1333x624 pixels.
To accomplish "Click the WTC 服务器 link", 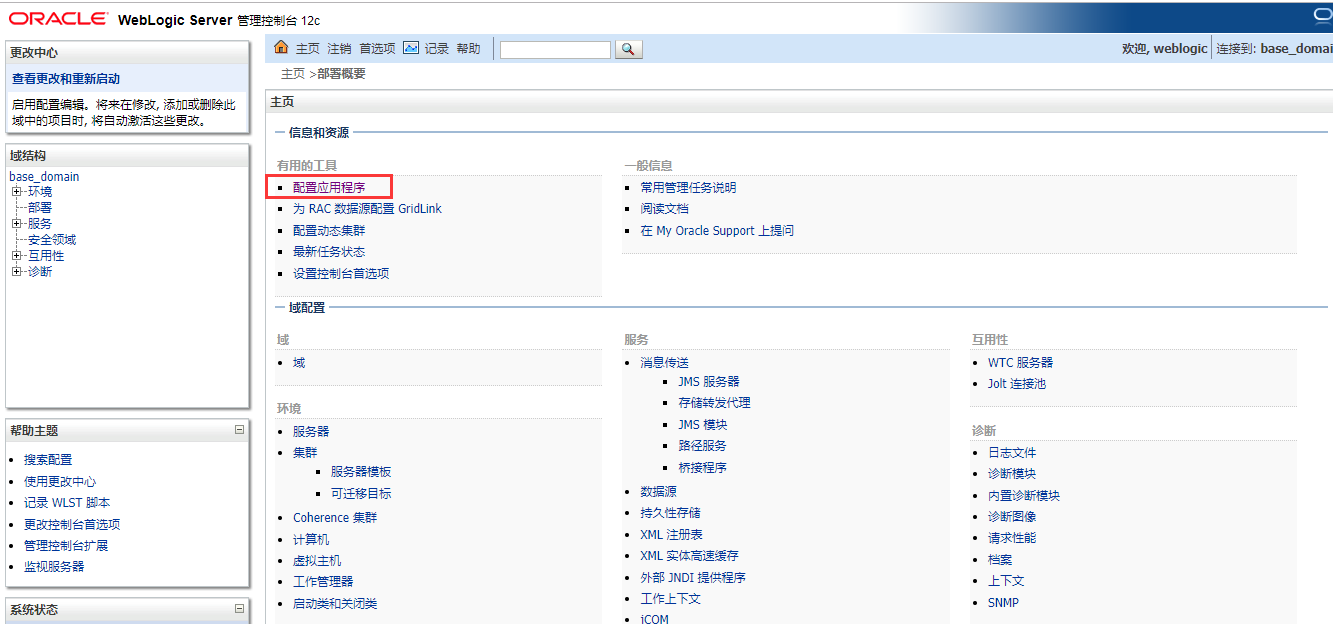I will pyautogui.click(x=1020, y=363).
